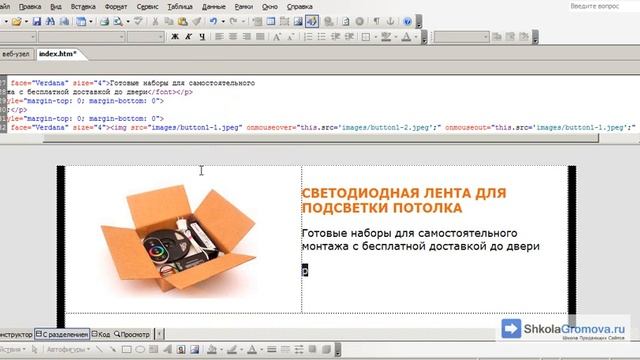Screen dimensions: 640x360
Task: Click the code pane horizontal scrollbar
Action: (321, 138)
